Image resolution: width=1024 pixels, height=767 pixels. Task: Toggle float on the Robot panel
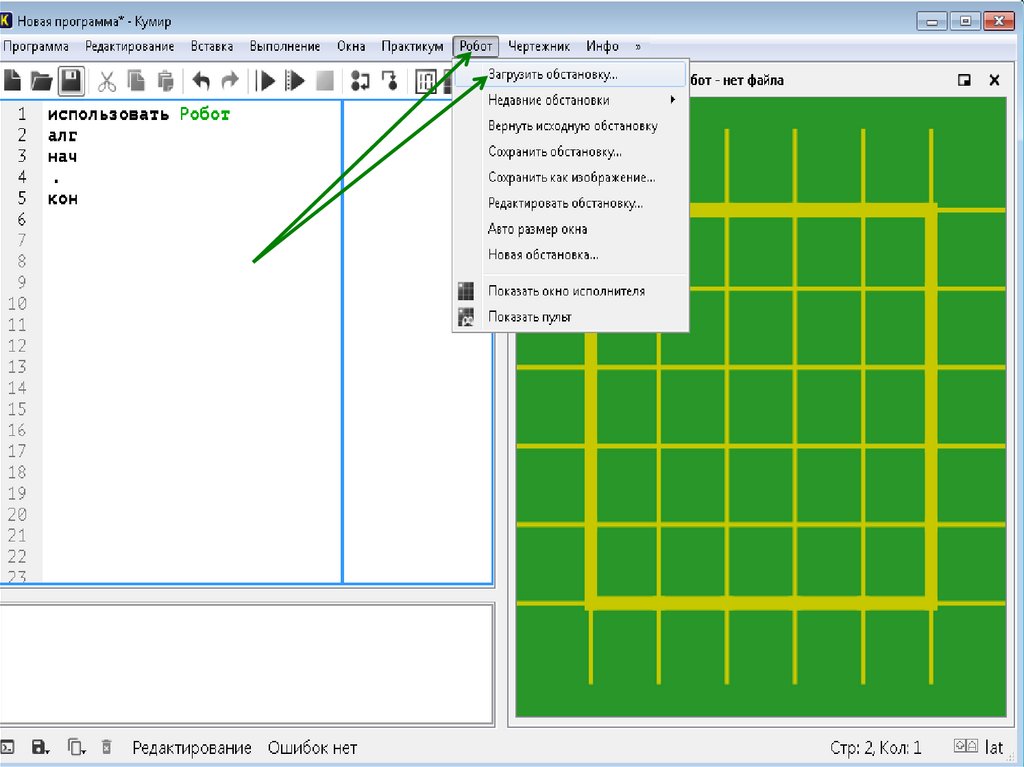964,81
